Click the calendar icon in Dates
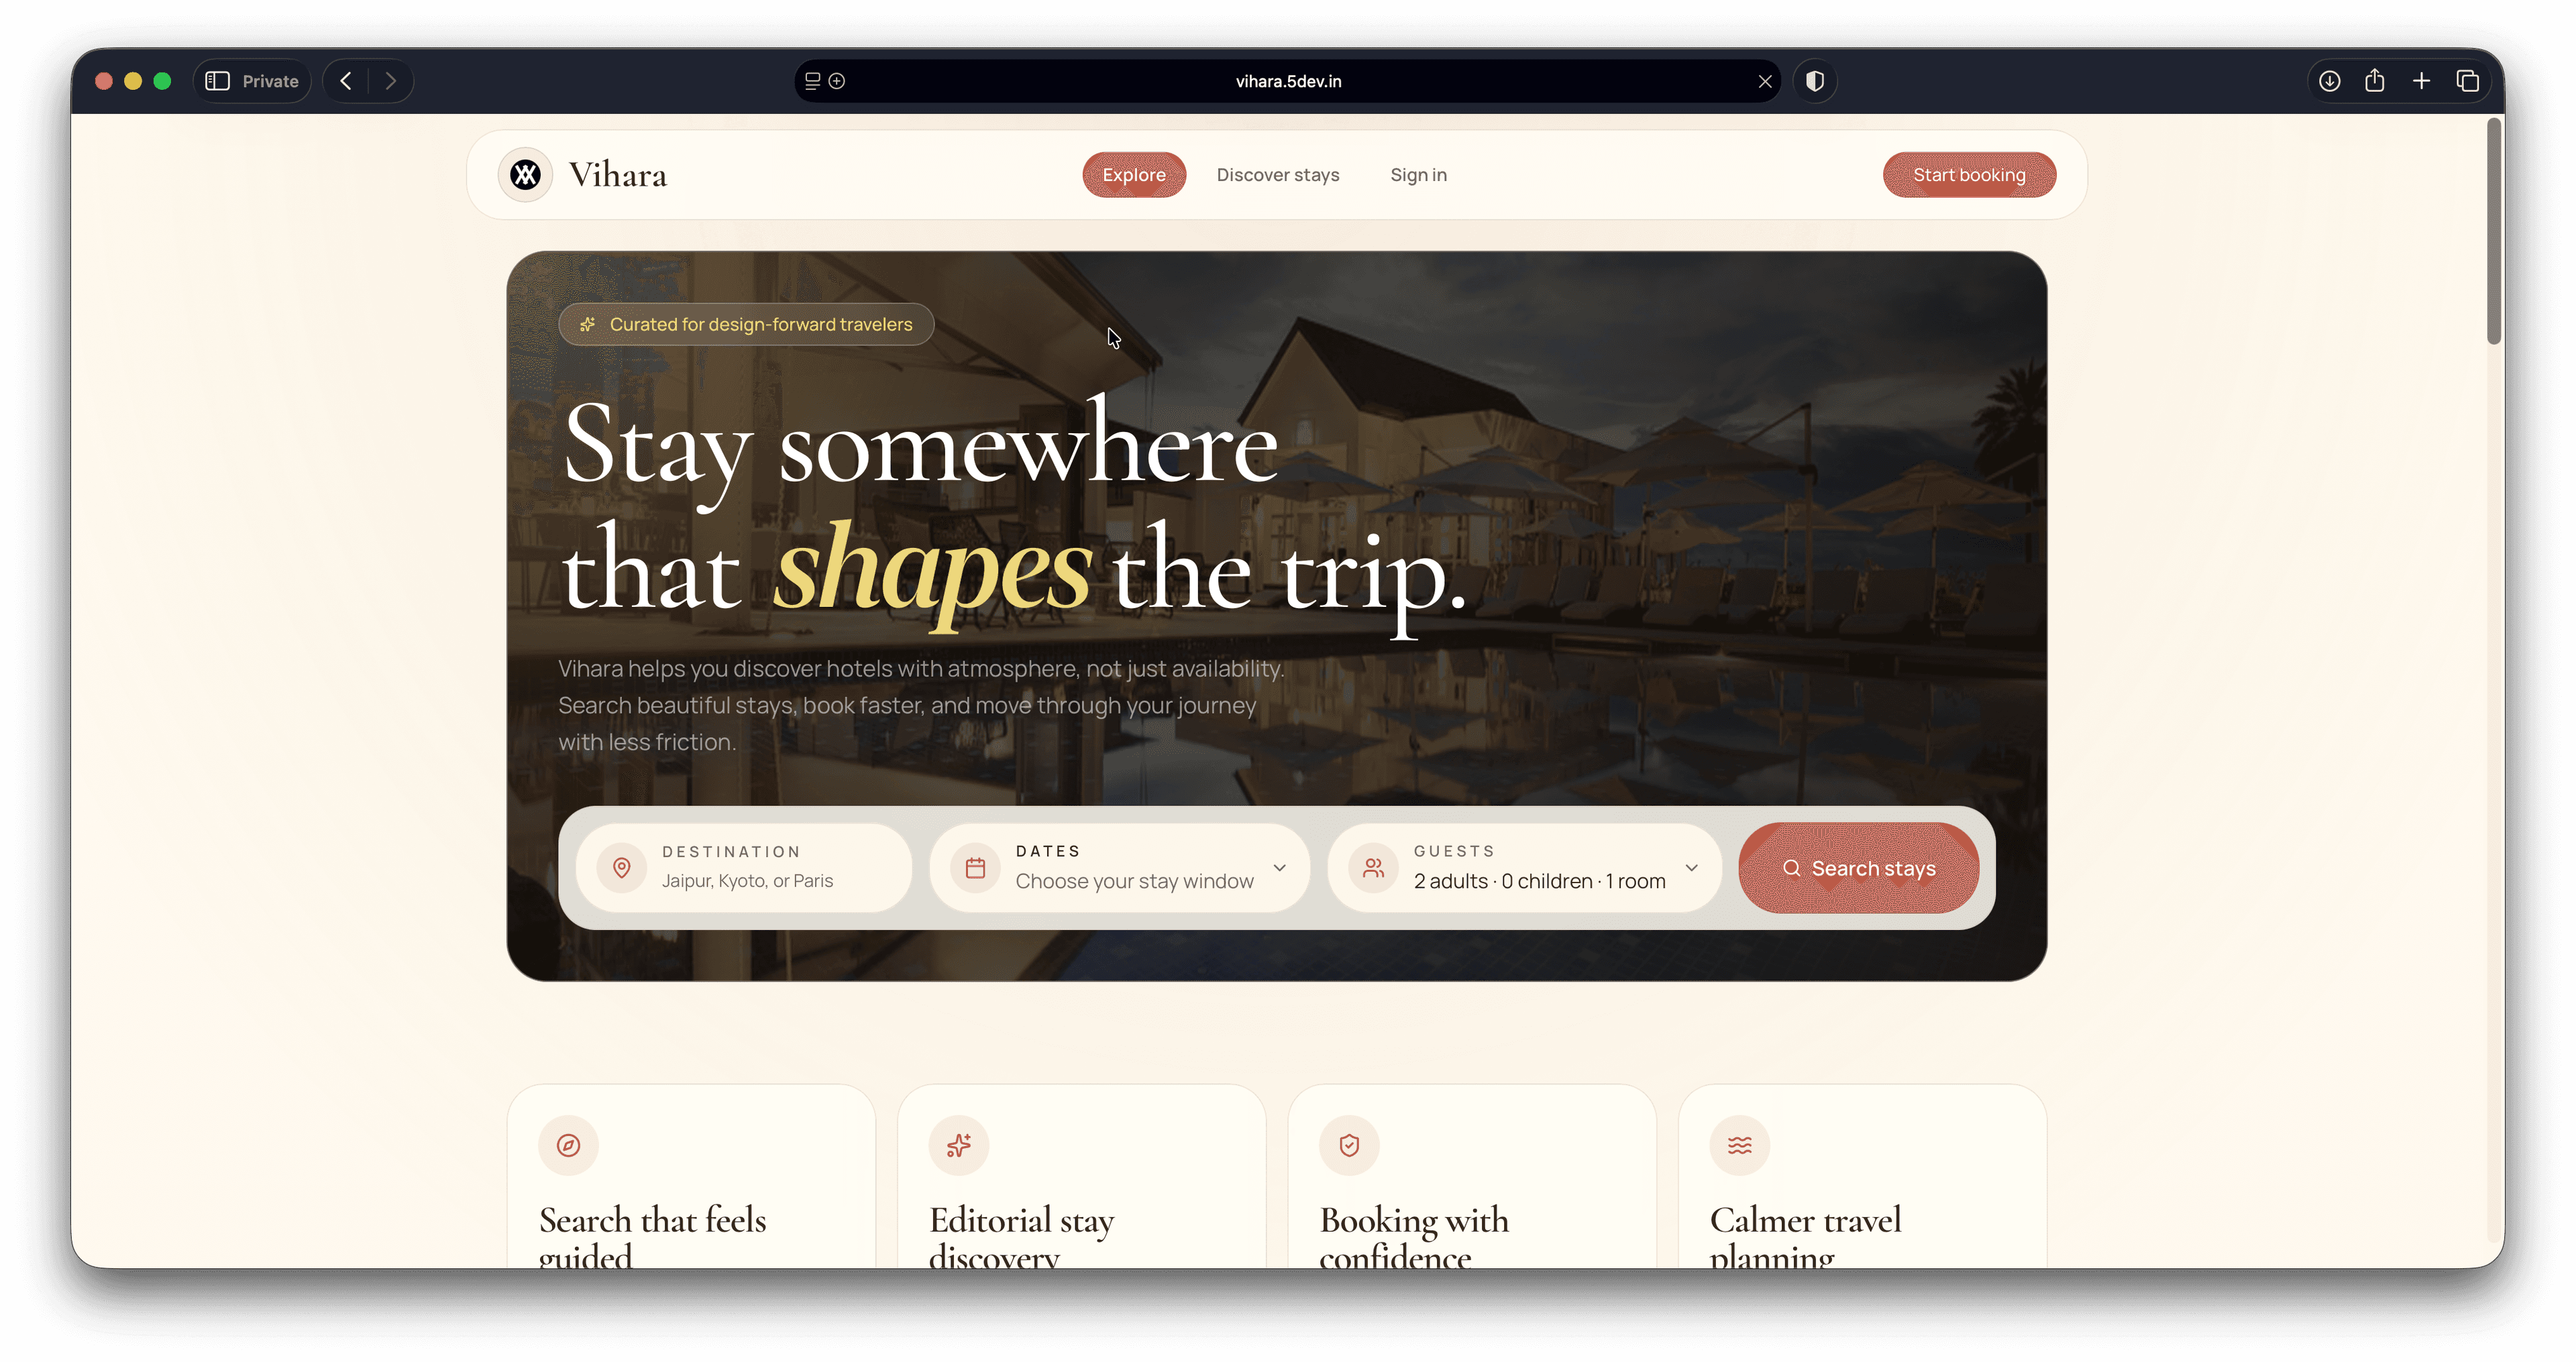The width and height of the screenshot is (2576, 1362). (975, 868)
